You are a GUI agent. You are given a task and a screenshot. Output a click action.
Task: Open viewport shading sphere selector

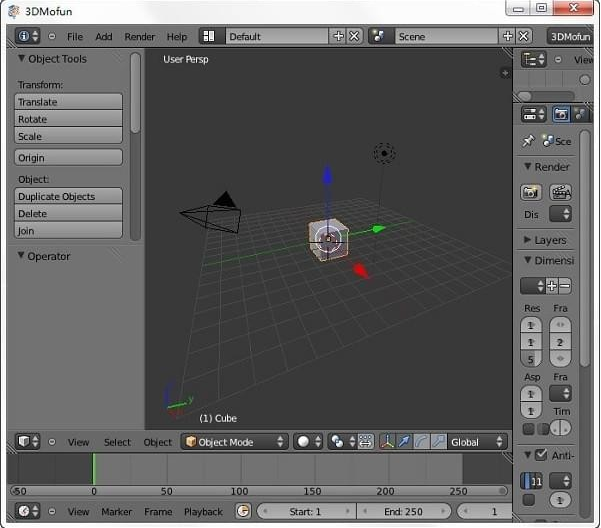(308, 441)
